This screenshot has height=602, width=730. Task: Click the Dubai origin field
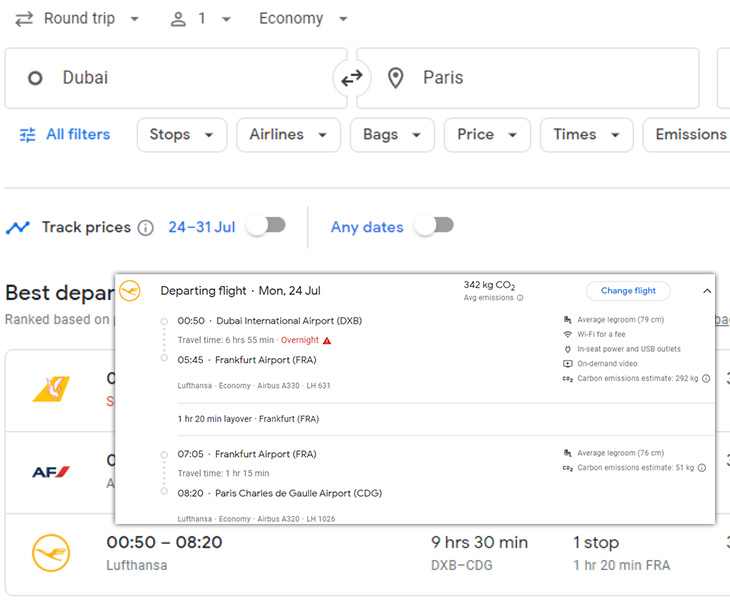176,78
